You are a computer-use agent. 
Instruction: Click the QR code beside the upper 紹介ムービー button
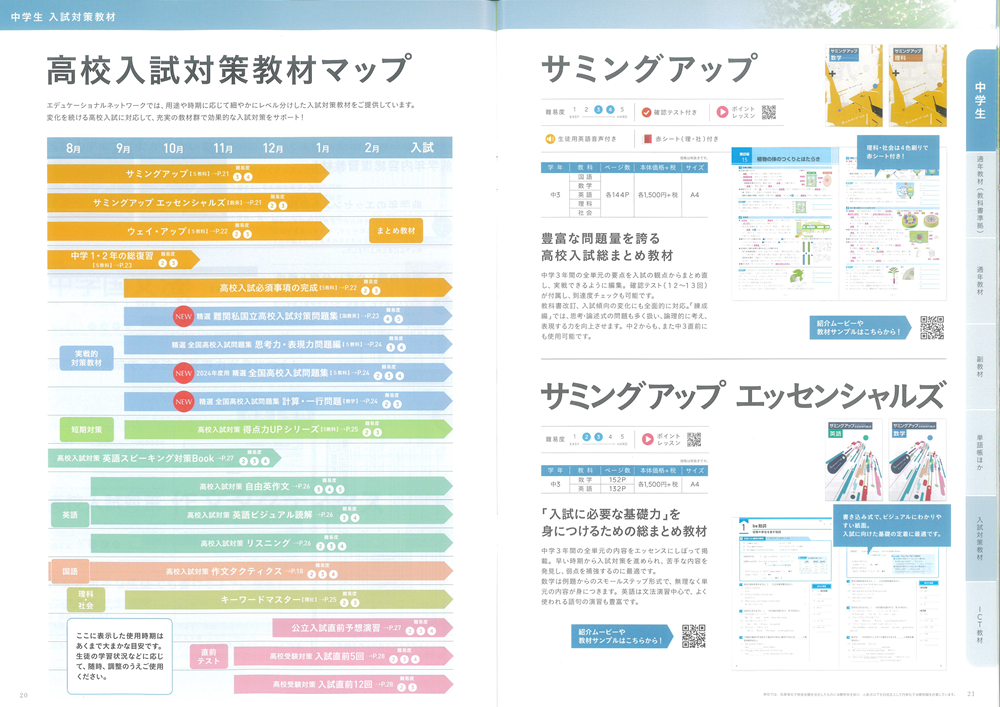point(932,328)
